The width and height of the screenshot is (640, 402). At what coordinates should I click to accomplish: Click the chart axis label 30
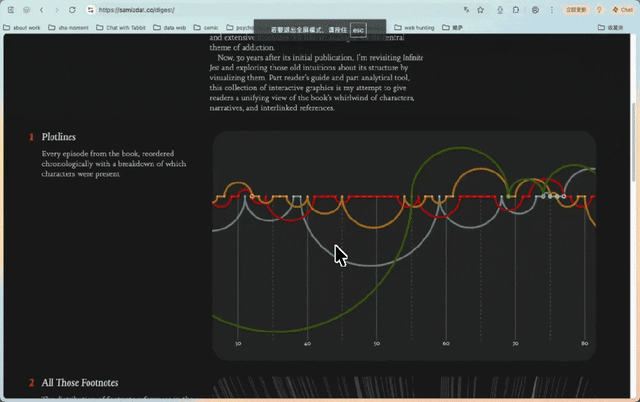tap(238, 344)
